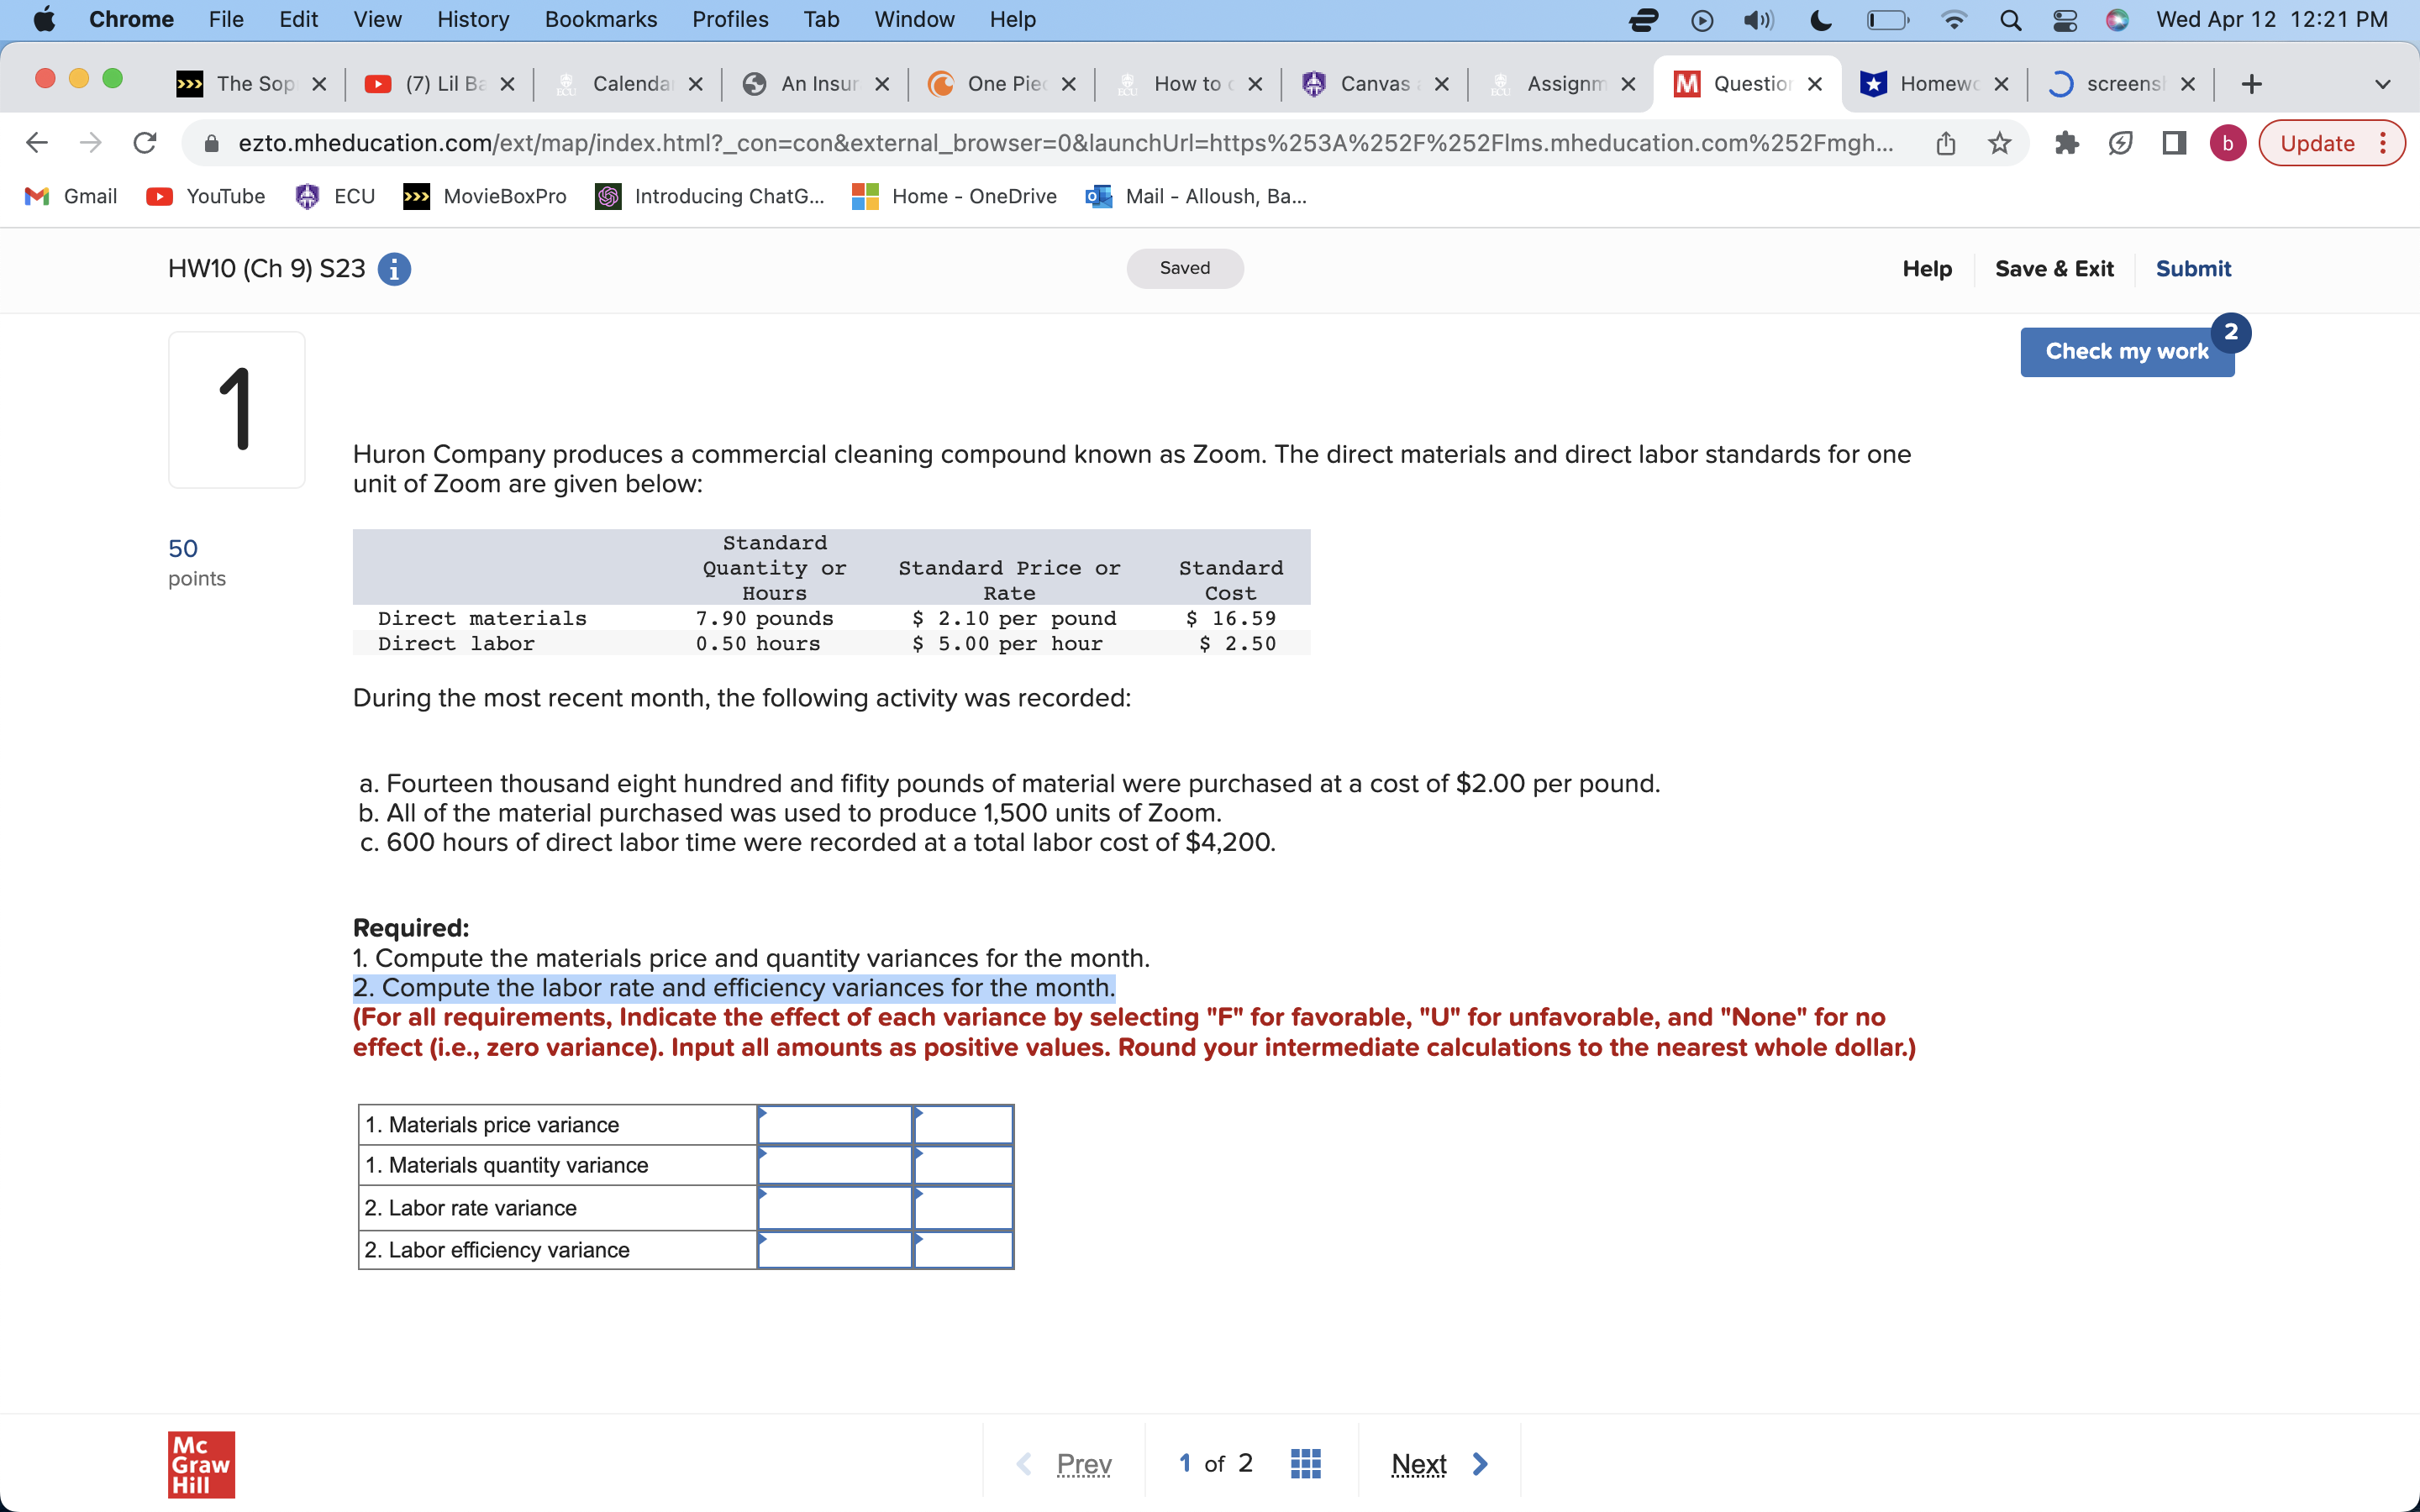
Task: Reload the current page
Action: pyautogui.click(x=144, y=142)
